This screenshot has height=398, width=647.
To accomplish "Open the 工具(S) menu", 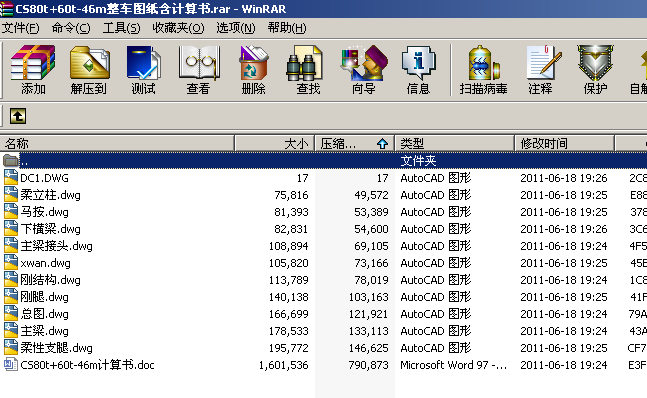I will point(121,28).
